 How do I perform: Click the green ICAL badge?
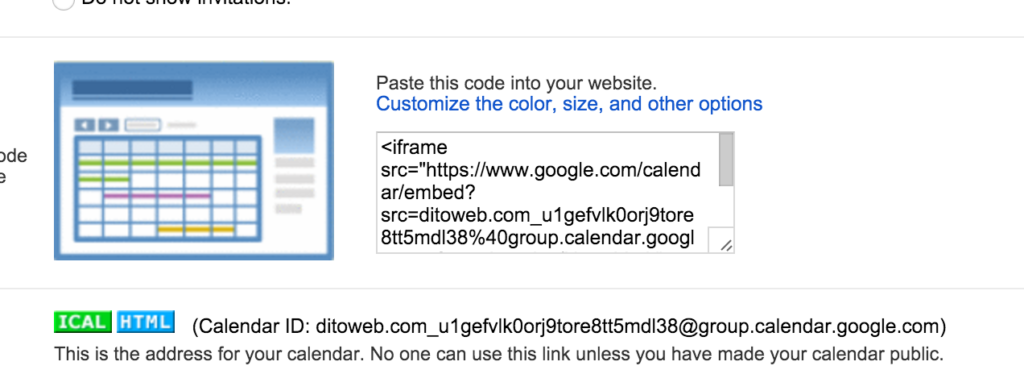83,322
